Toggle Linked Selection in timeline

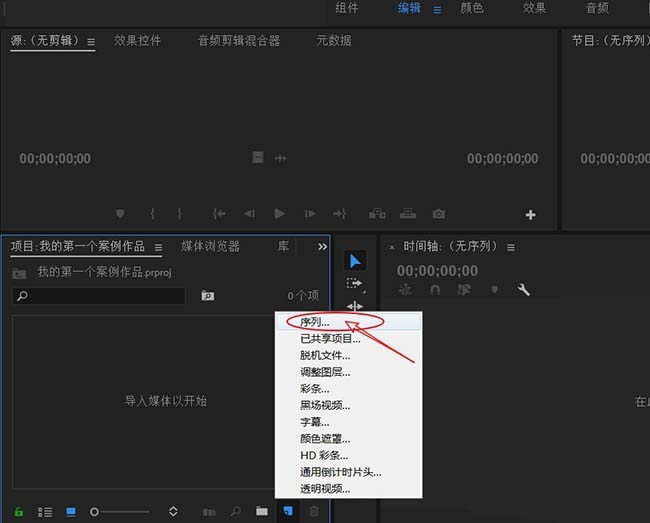click(x=464, y=289)
